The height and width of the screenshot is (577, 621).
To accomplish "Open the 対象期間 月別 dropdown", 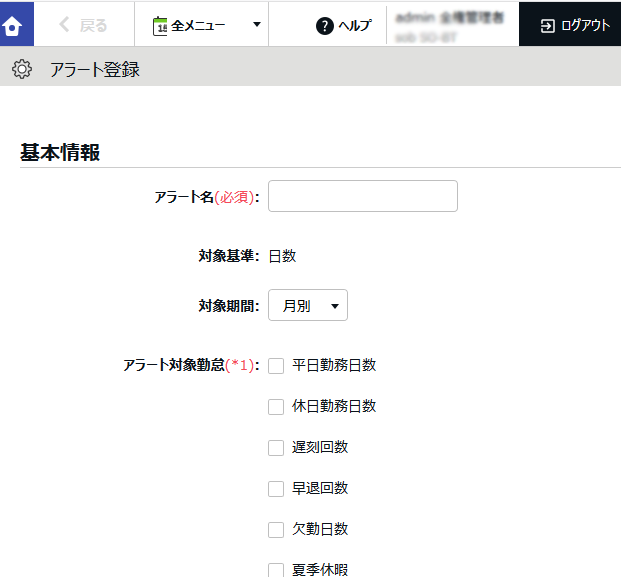I will point(307,306).
